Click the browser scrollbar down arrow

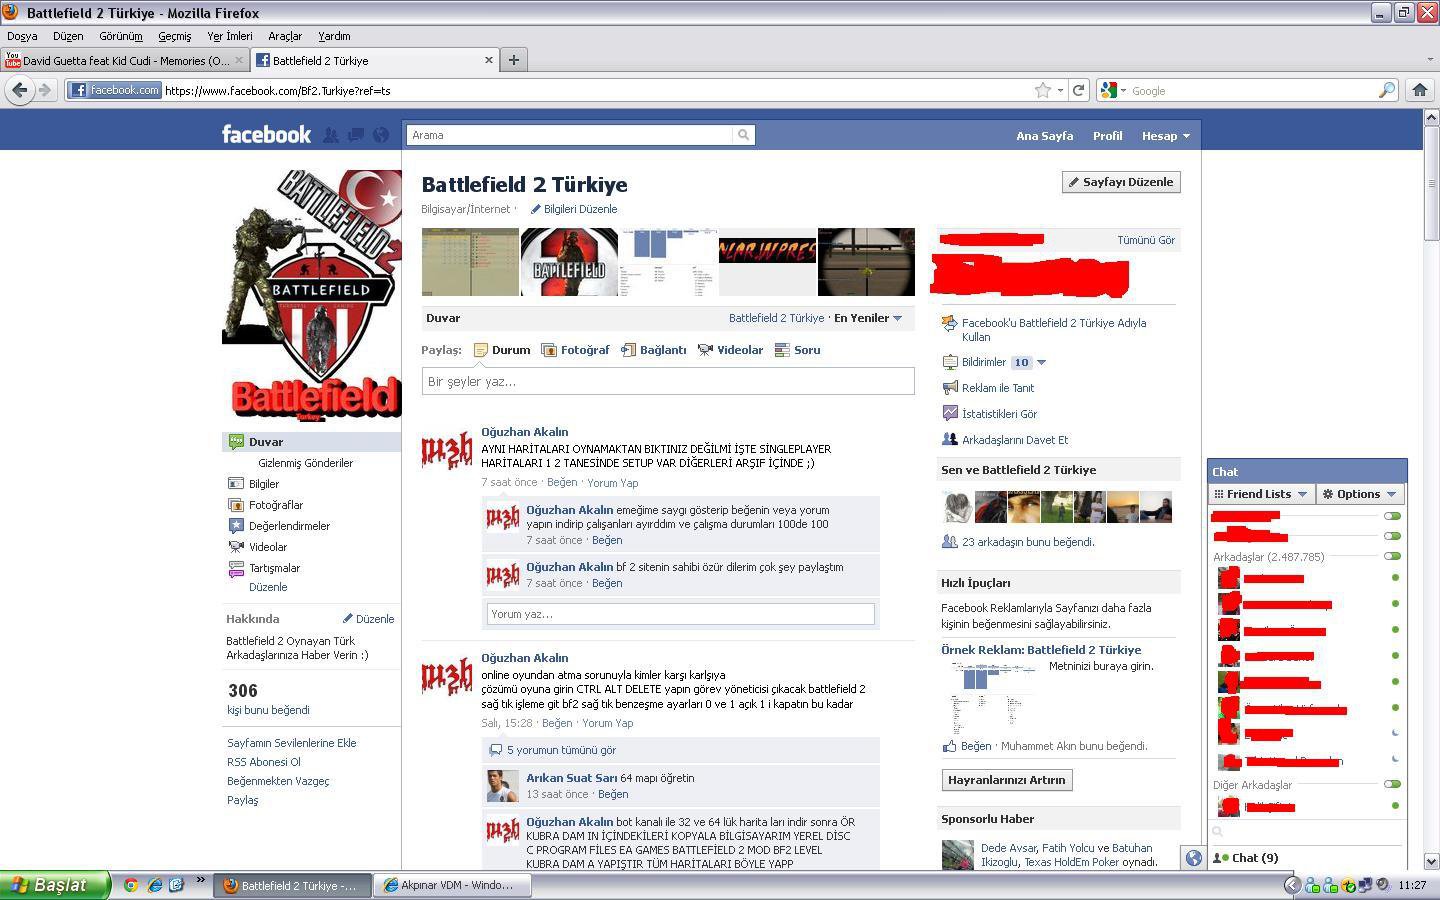click(x=1431, y=861)
